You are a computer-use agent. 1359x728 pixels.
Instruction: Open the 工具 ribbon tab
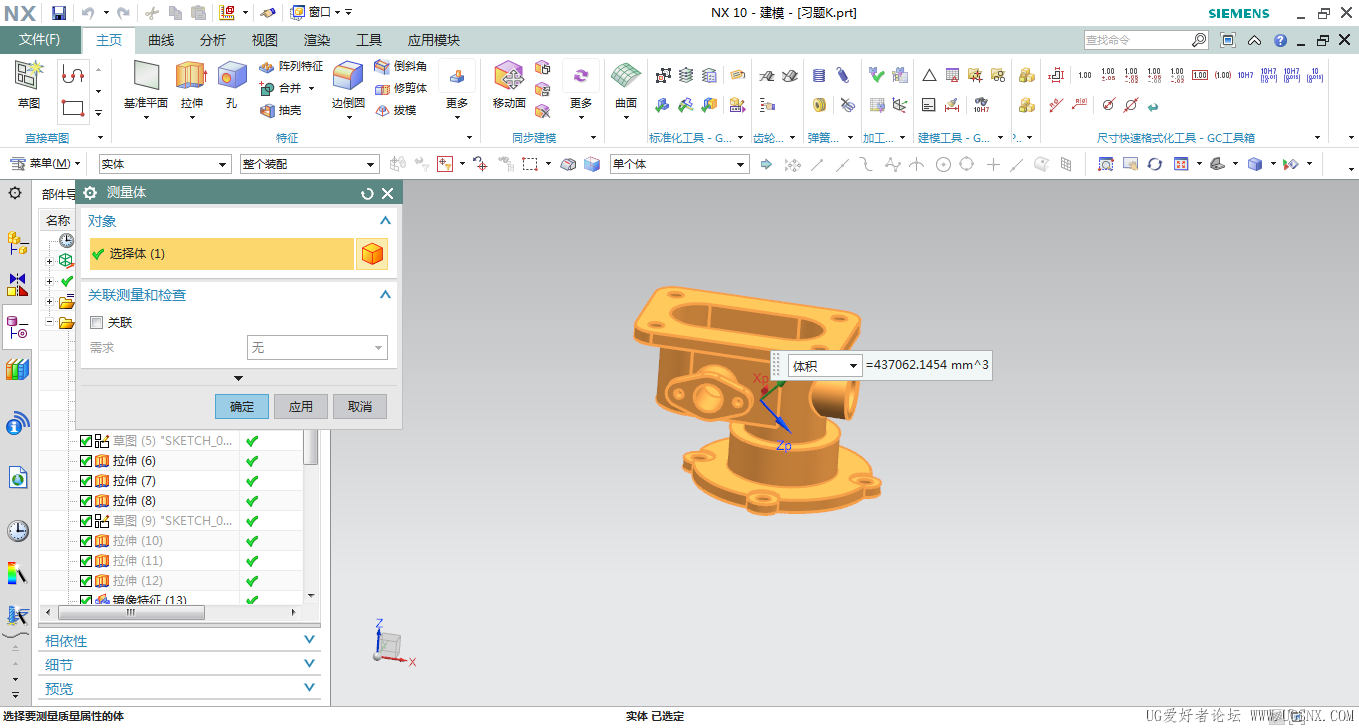tap(369, 40)
